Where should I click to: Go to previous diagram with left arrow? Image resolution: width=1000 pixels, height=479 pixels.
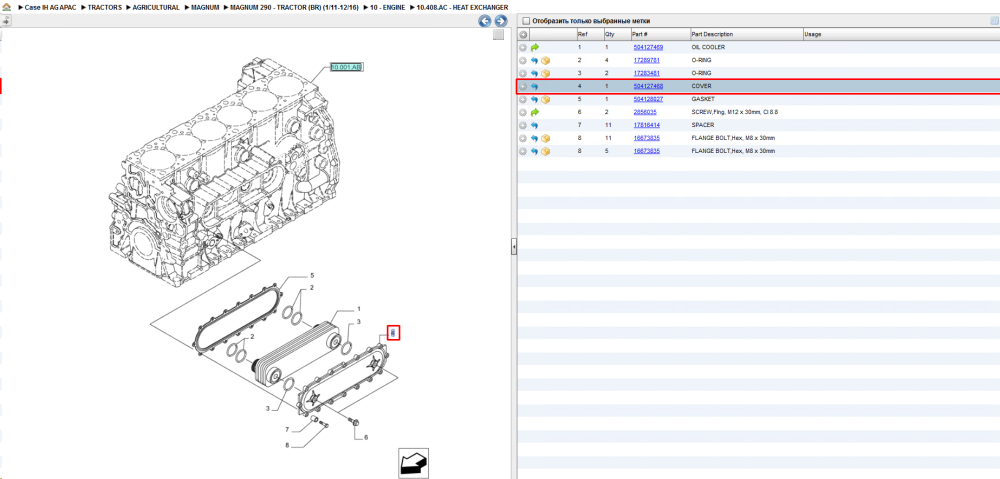[x=485, y=21]
